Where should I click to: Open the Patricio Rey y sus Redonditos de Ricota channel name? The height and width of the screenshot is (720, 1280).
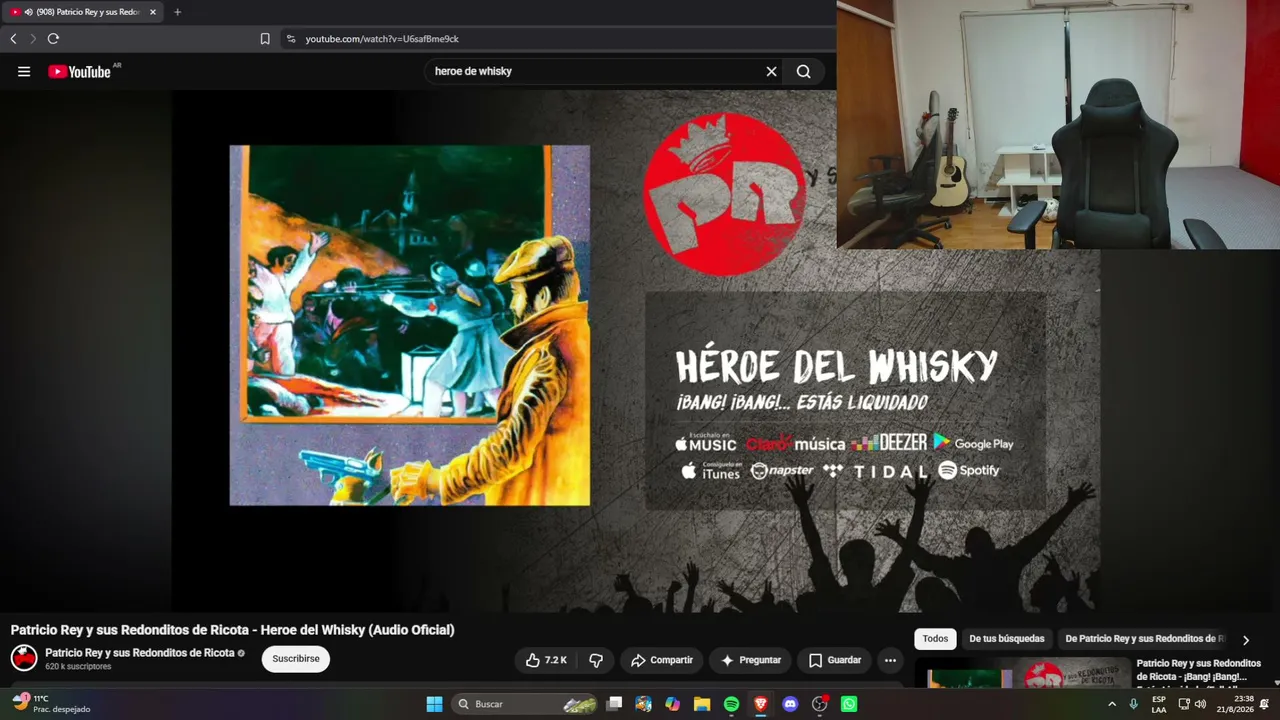(x=140, y=653)
